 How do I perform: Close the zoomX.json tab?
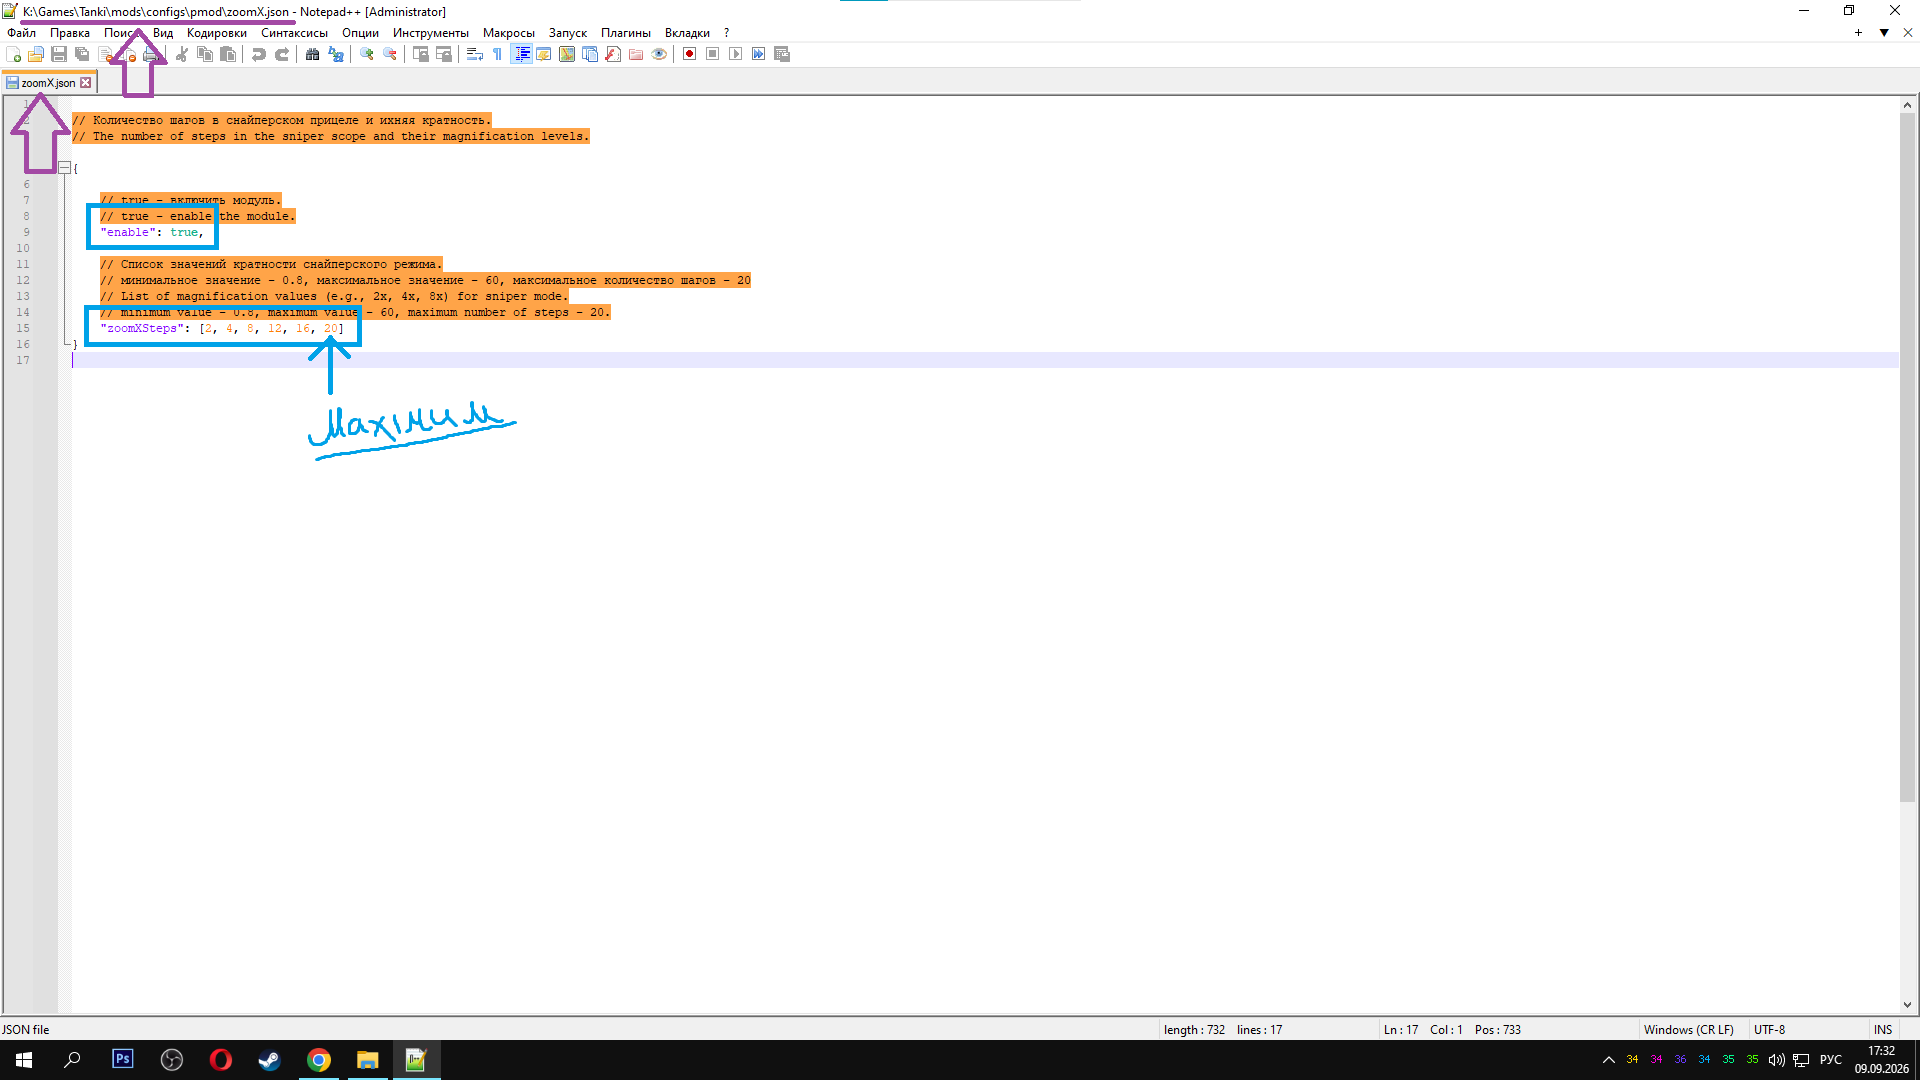tap(86, 83)
